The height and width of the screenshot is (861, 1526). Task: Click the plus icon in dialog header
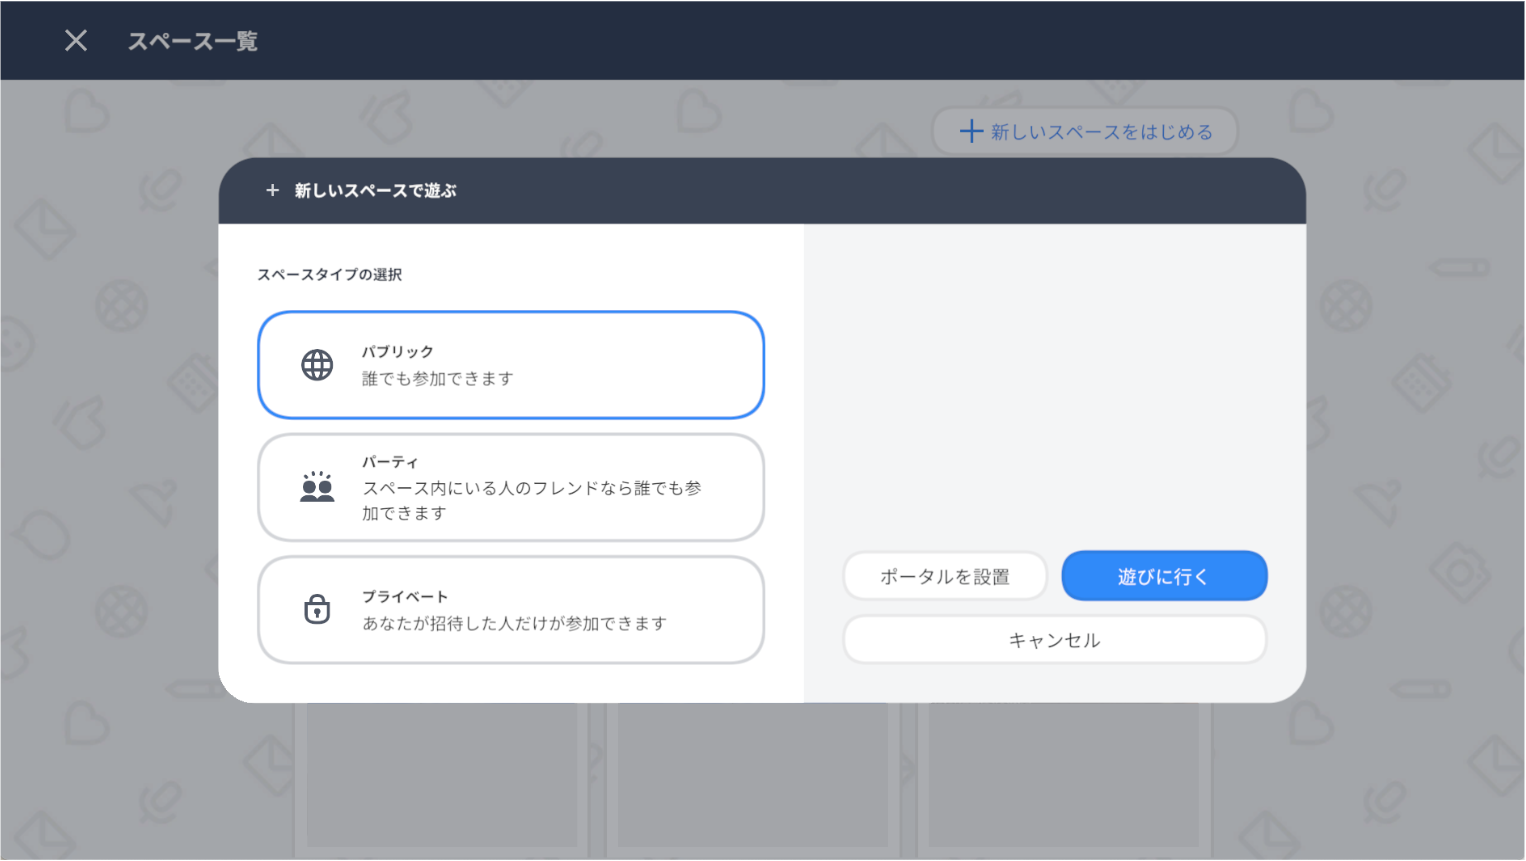272,190
